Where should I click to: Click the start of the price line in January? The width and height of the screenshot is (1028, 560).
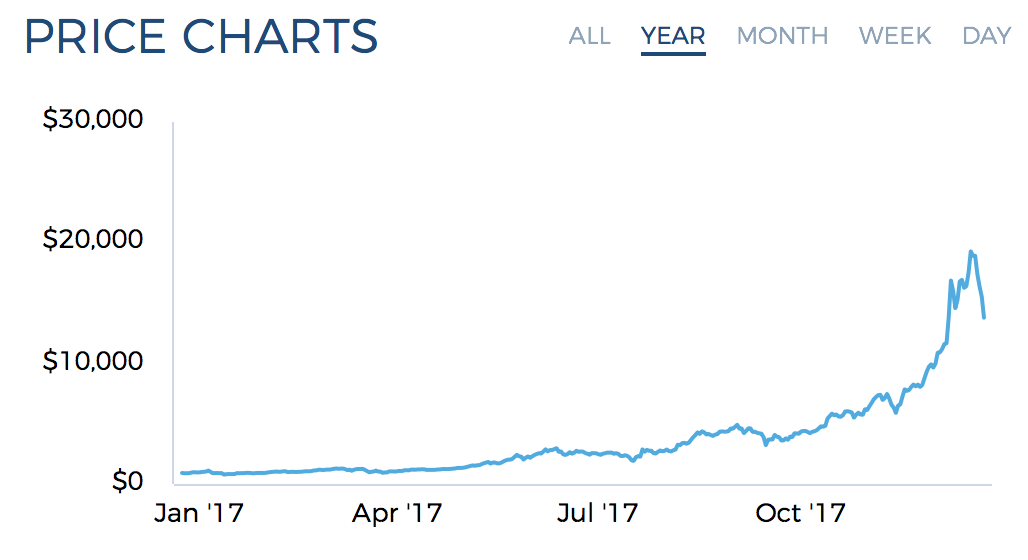(x=182, y=473)
